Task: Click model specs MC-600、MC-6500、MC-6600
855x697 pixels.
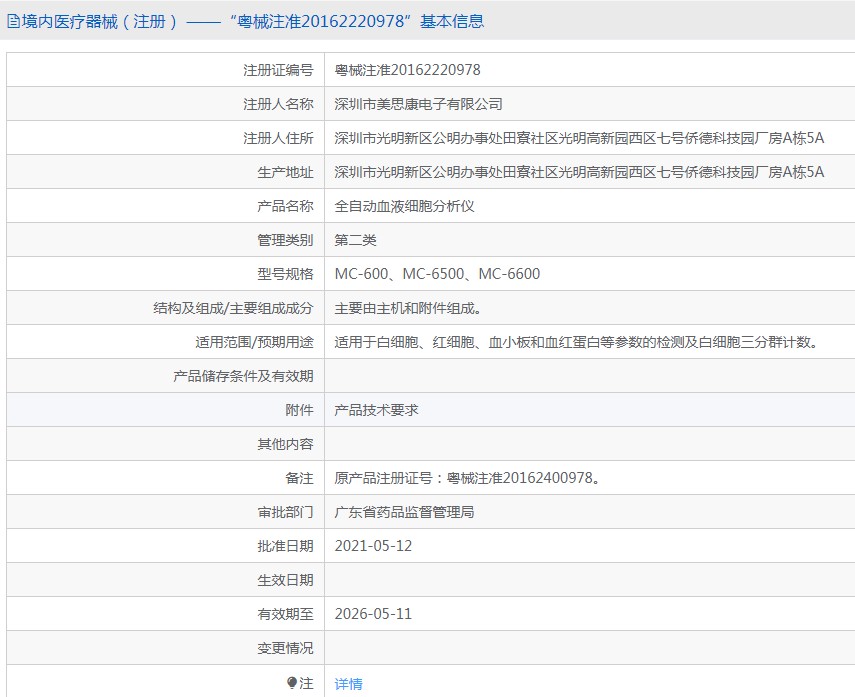Action: 437,274
